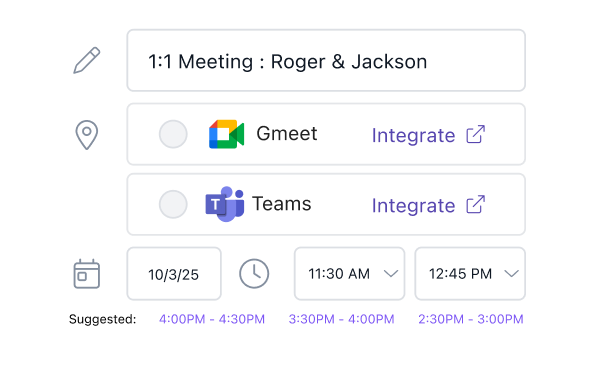Screen dimensions: 596x373
Task: Click the Microsoft Teams logo
Action: pyautogui.click(x=225, y=204)
